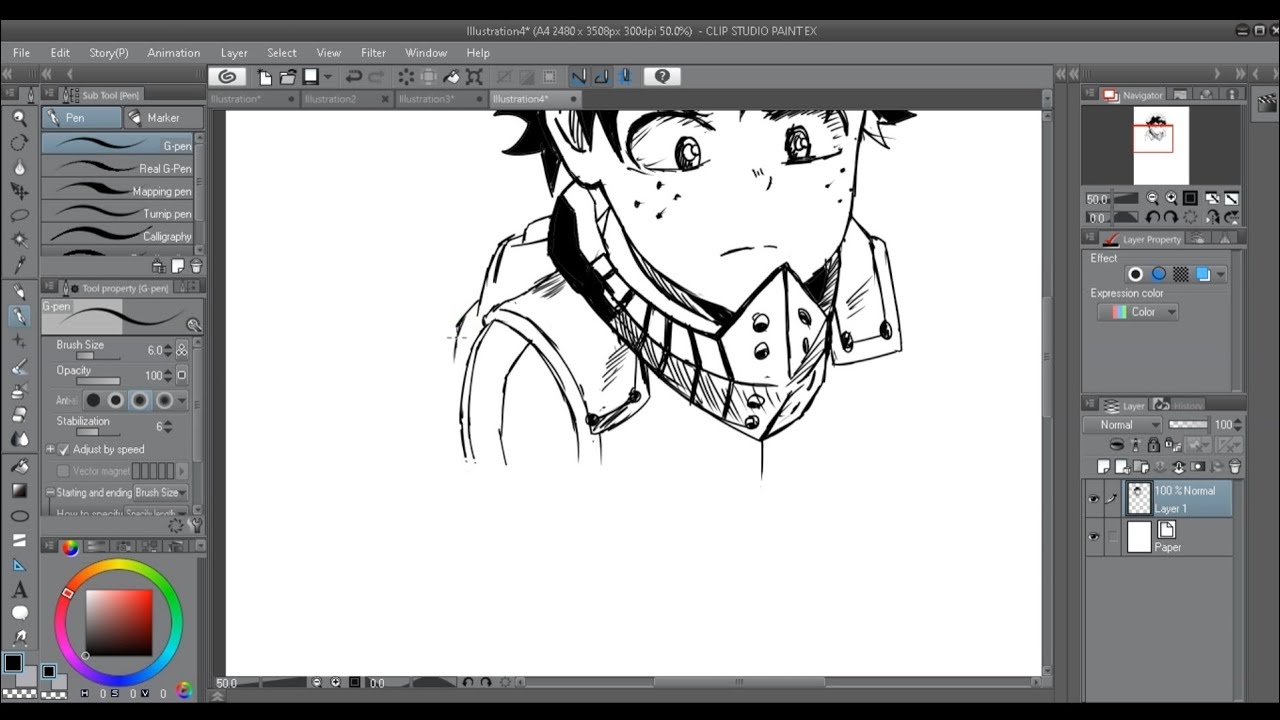Select the Turnip pen brush
Screen dimensions: 1280x720
point(118,214)
